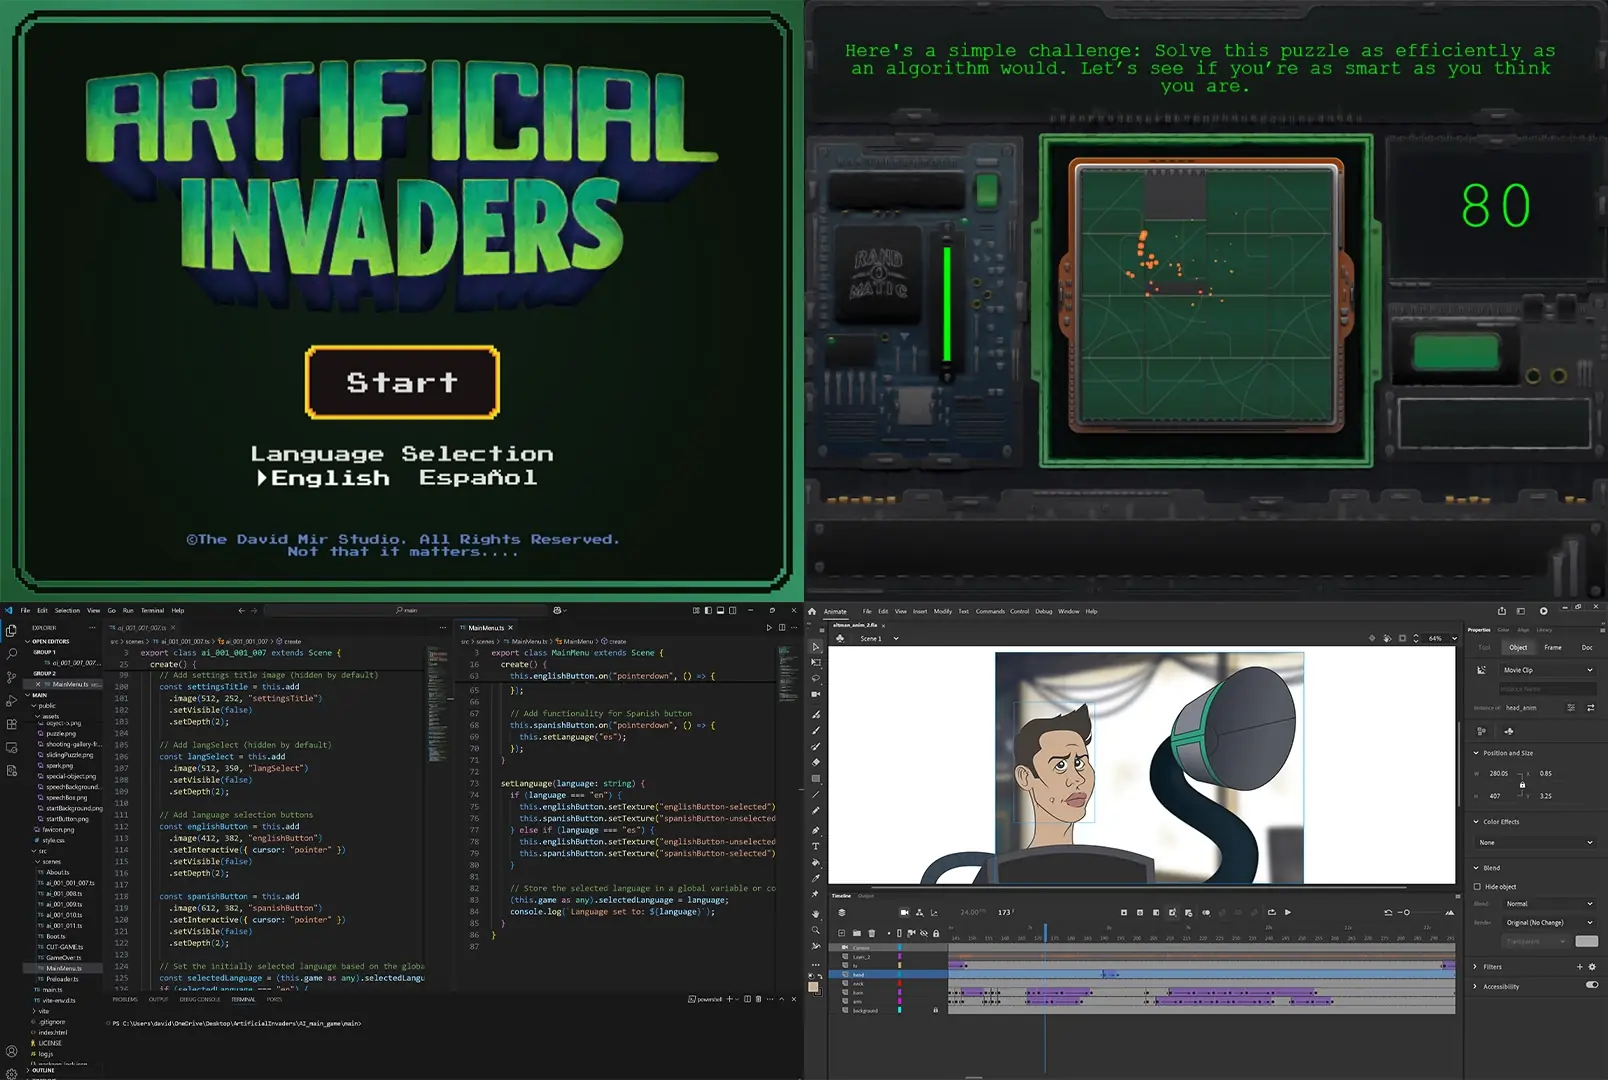The image size is (1608, 1080).
Task: Play the Animate timeline
Action: point(1288,912)
